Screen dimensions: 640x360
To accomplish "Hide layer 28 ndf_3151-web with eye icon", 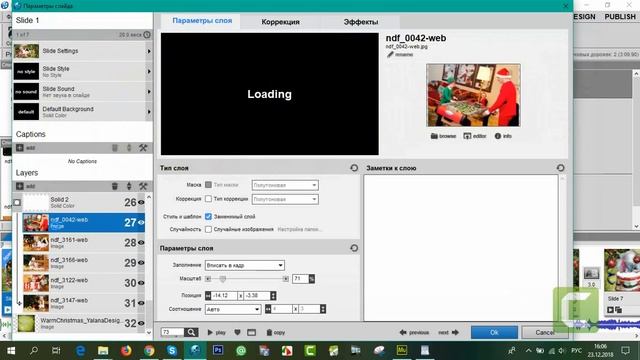I will click(141, 242).
